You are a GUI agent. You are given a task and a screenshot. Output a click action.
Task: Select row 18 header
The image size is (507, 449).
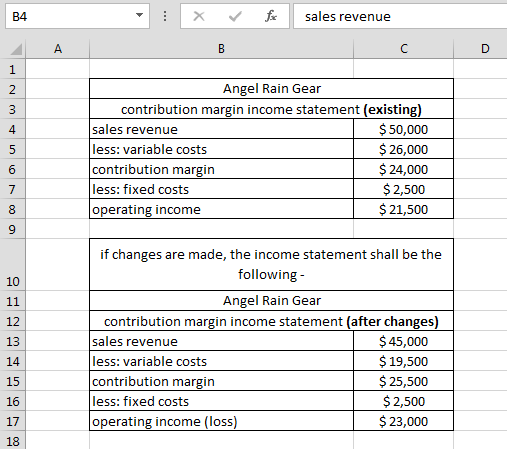12,440
